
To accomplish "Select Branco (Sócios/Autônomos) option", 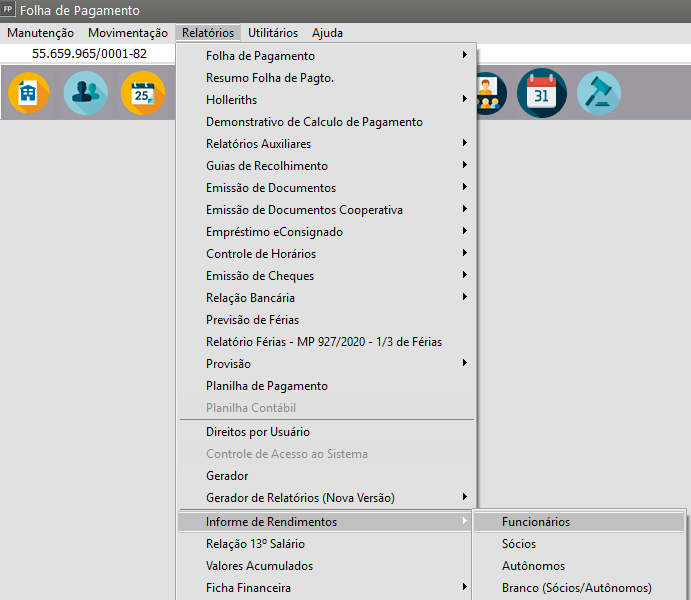I will (x=576, y=588).
